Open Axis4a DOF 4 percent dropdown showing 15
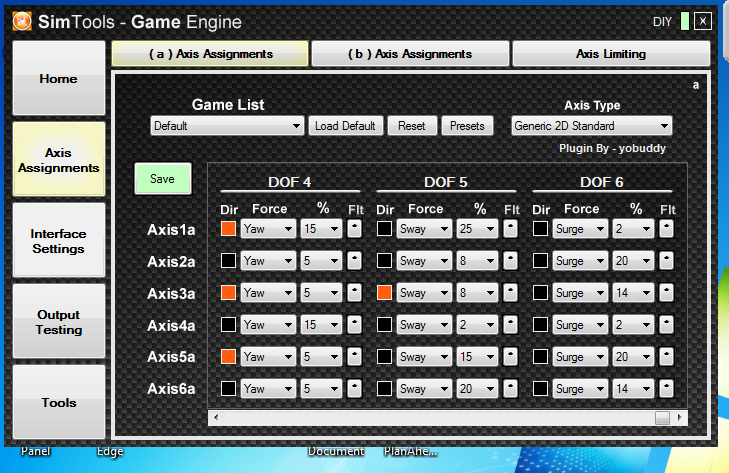729x473 pixels. pyautogui.click(x=321, y=325)
